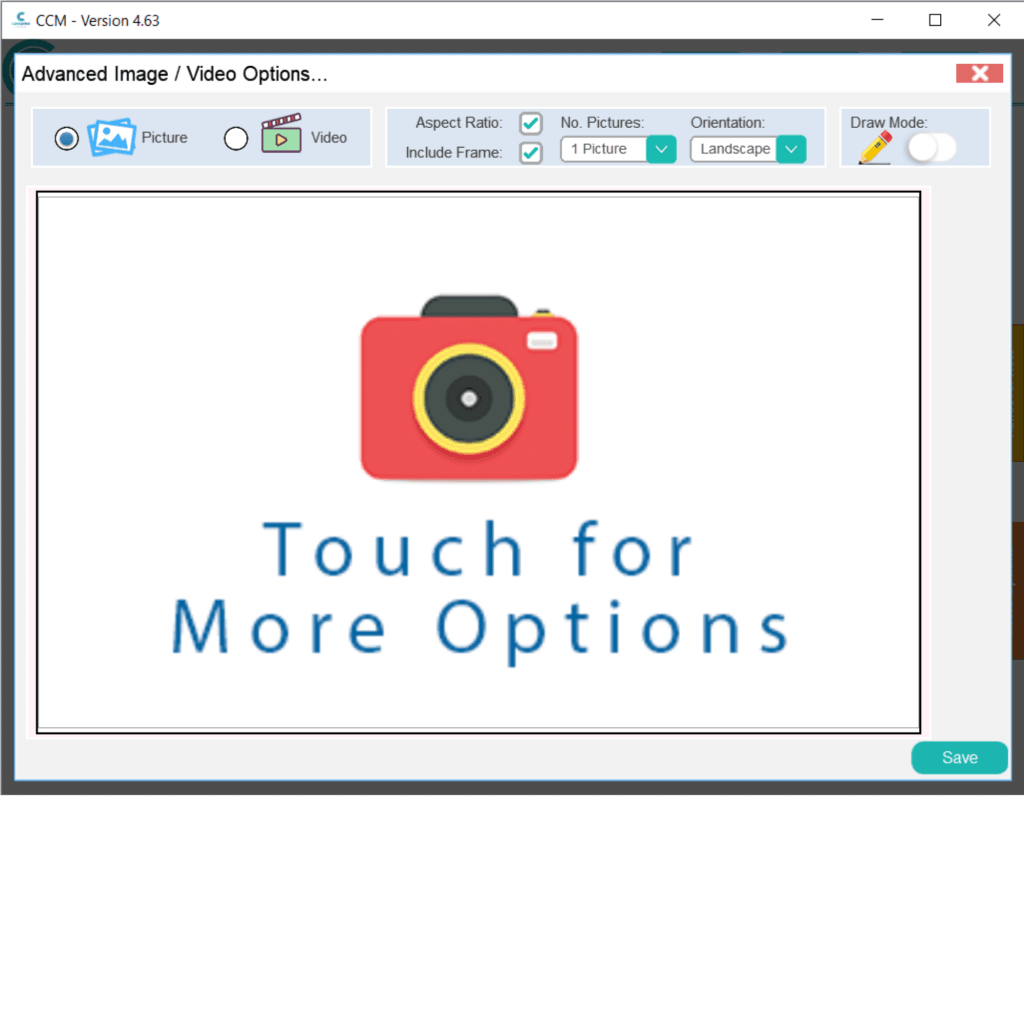1024x1024 pixels.
Task: Close the CCM - Version 4.63 window
Action: click(x=993, y=20)
